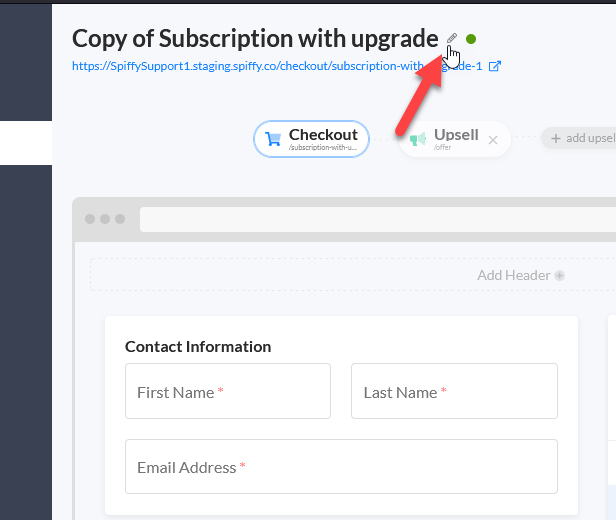Select the Checkout step tab
The image size is (616, 520).
coord(311,139)
